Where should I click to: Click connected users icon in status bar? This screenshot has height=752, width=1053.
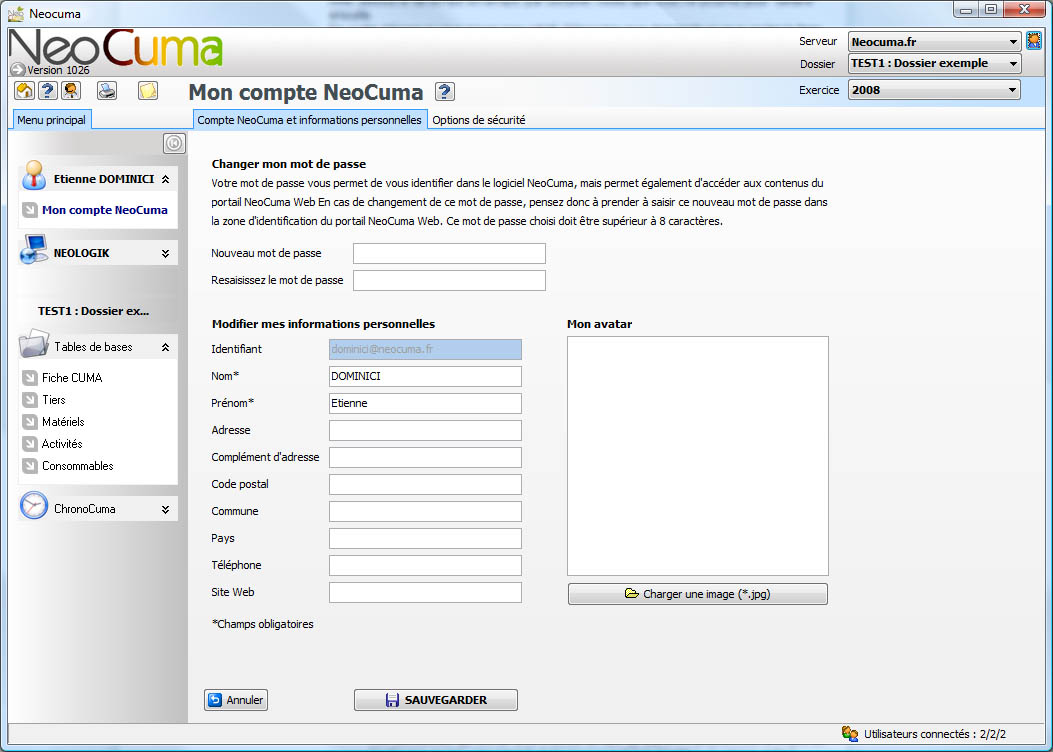click(x=850, y=734)
